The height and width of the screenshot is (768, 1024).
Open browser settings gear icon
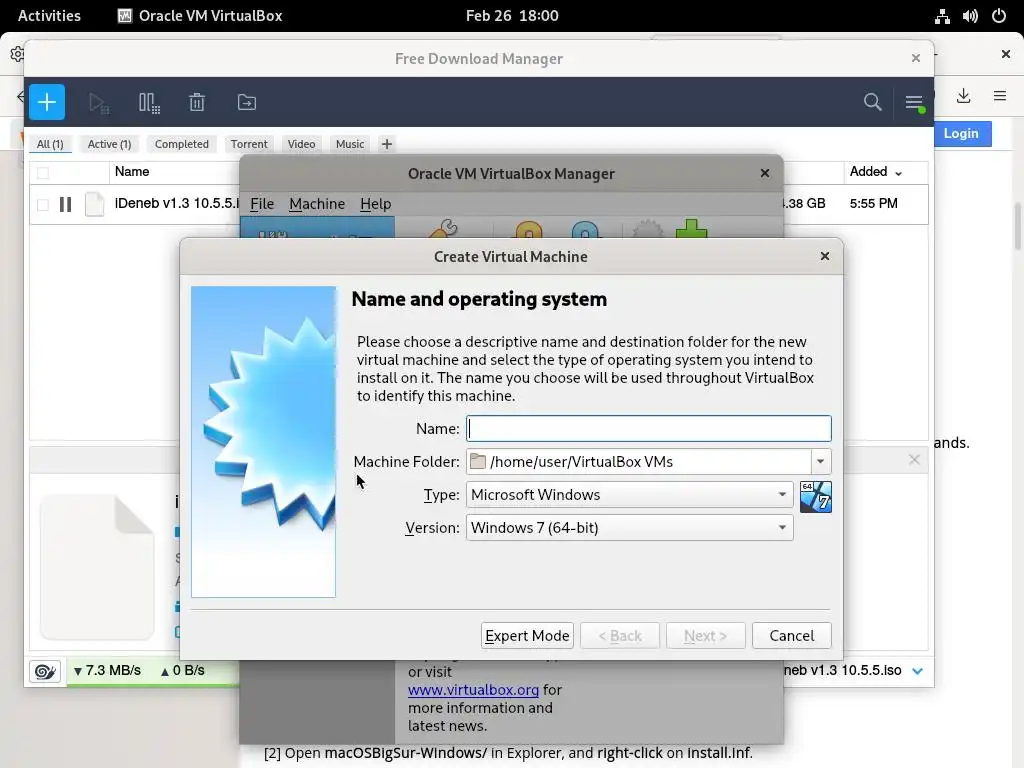pyautogui.click(x=17, y=54)
